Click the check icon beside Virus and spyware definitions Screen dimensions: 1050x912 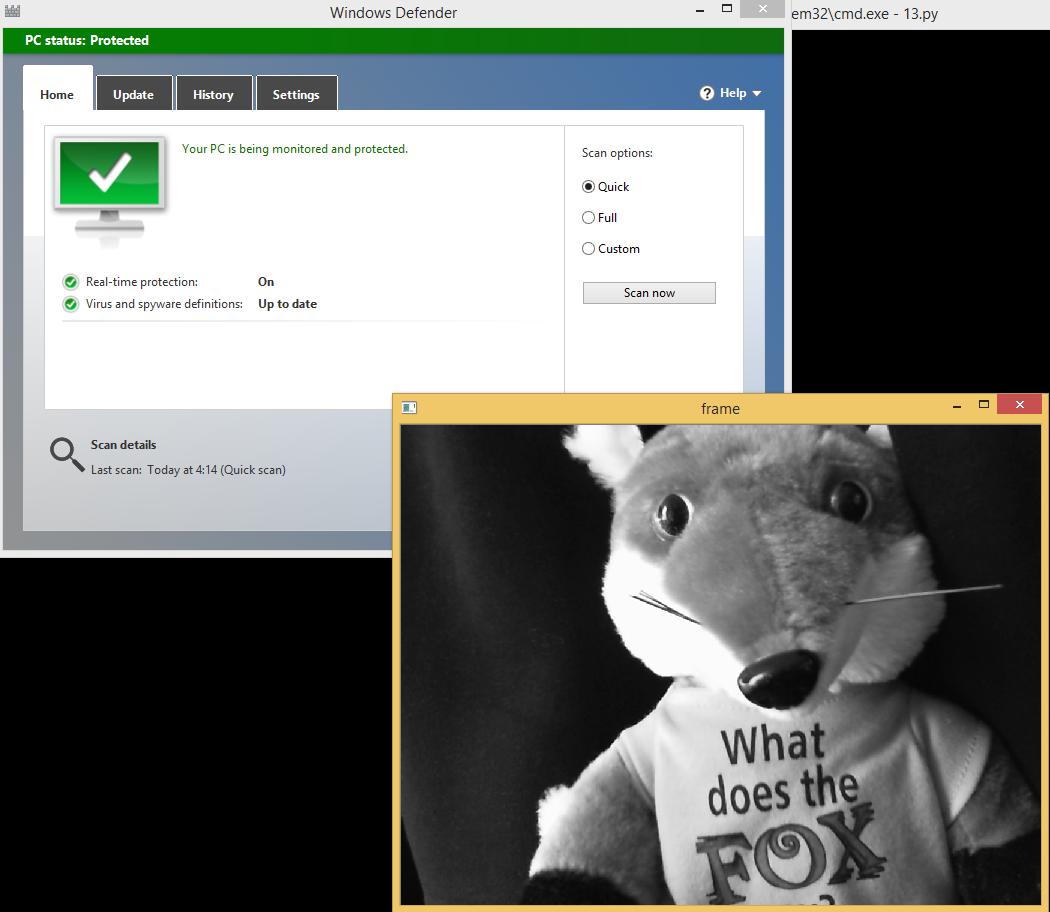70,304
